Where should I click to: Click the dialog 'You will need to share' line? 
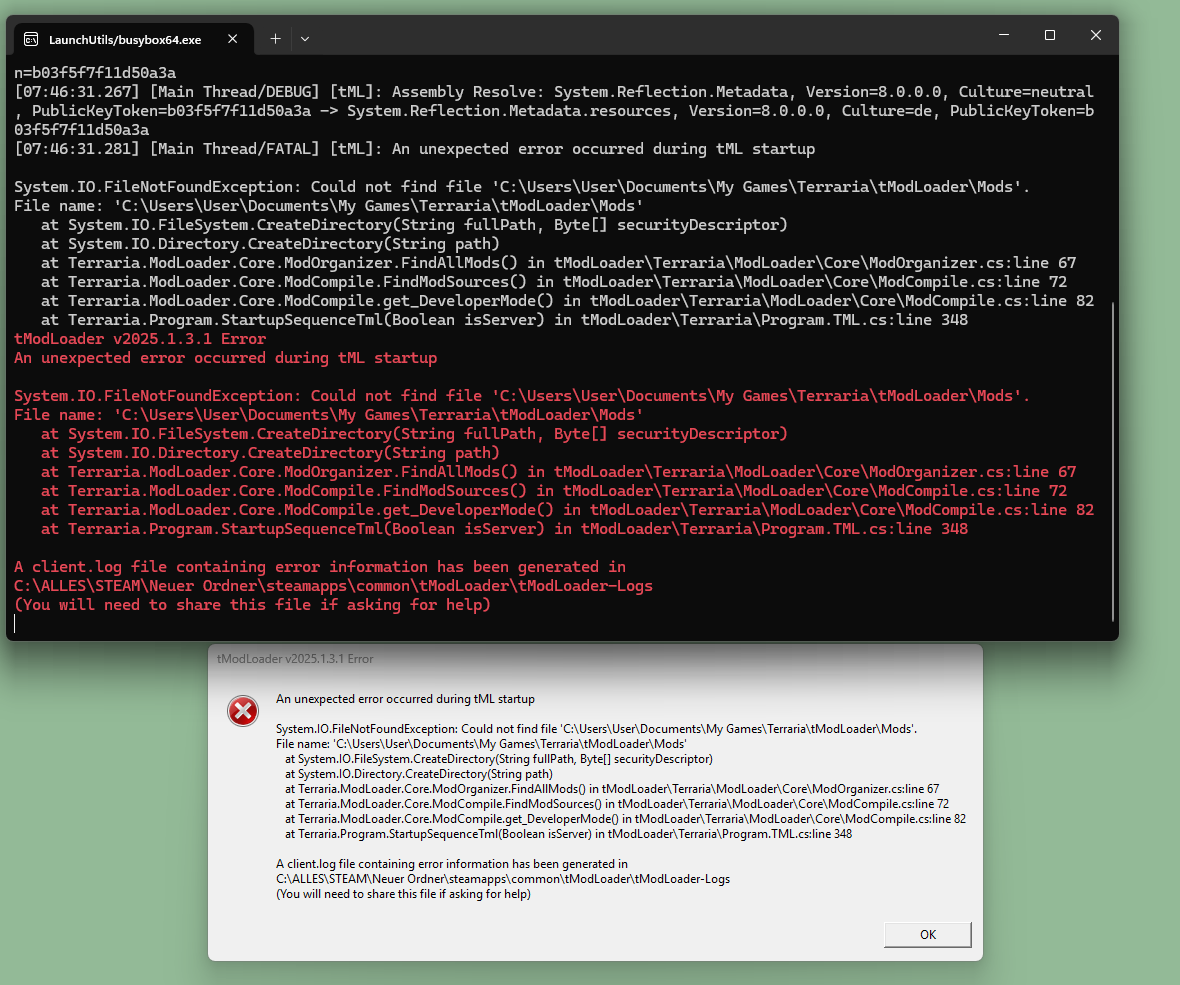pos(403,894)
